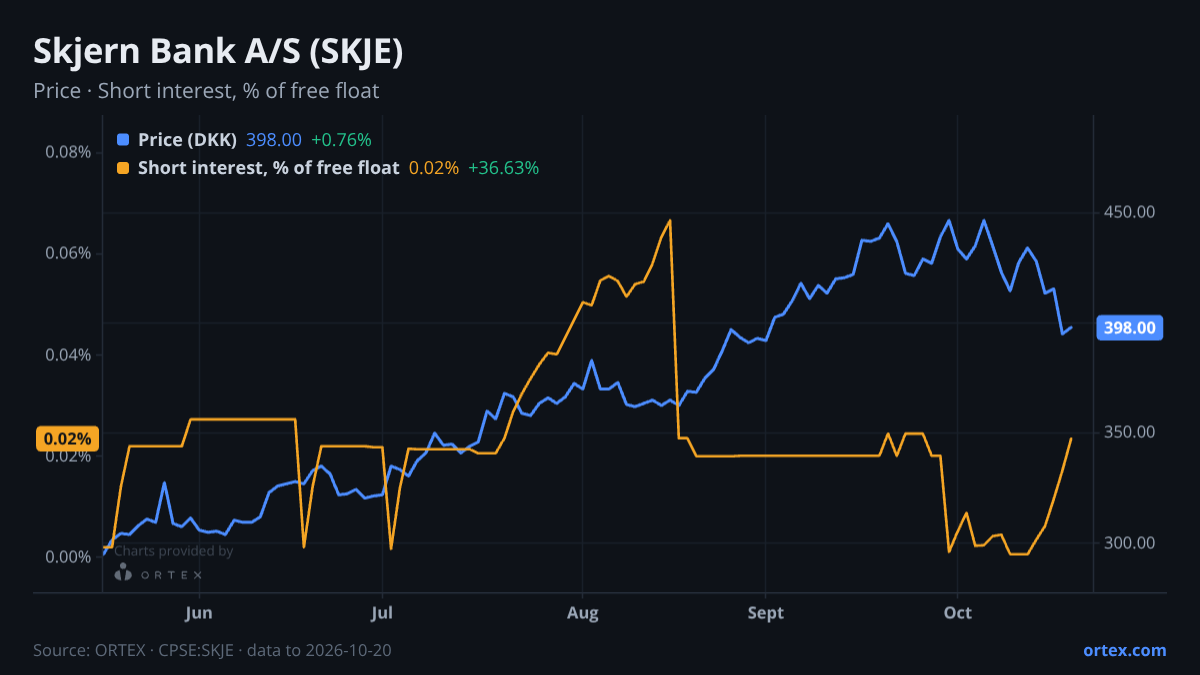Click the Aug x-axis label
This screenshot has width=1200, height=675.
coord(582,612)
